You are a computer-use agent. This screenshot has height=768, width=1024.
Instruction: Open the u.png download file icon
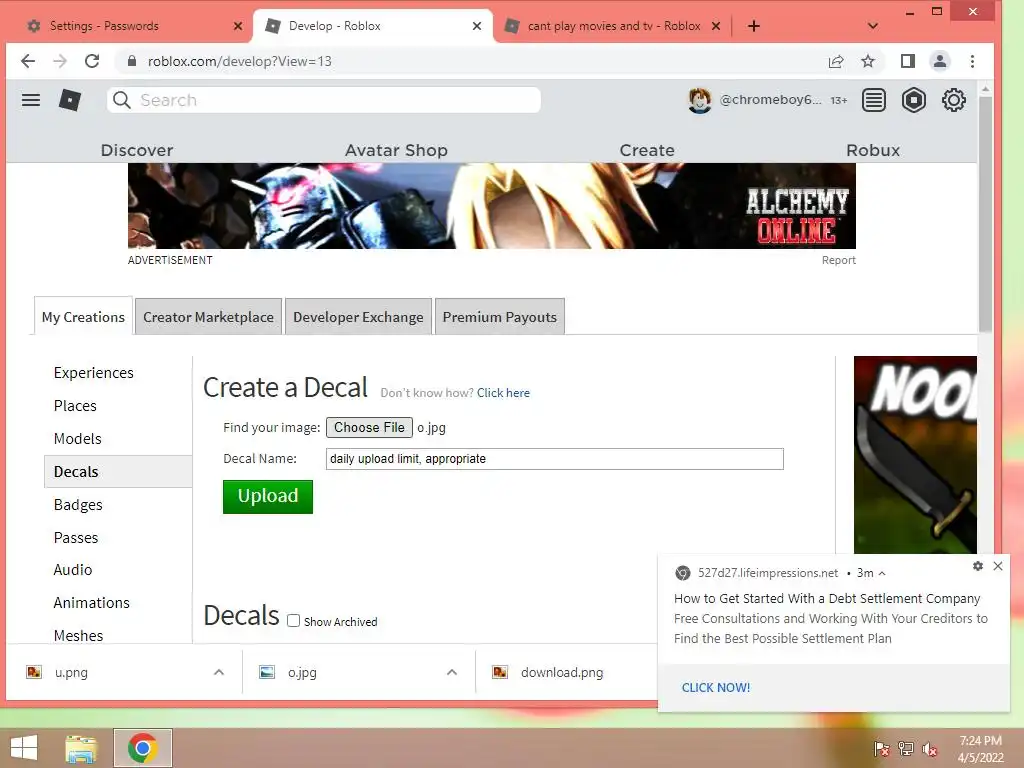click(x=34, y=672)
